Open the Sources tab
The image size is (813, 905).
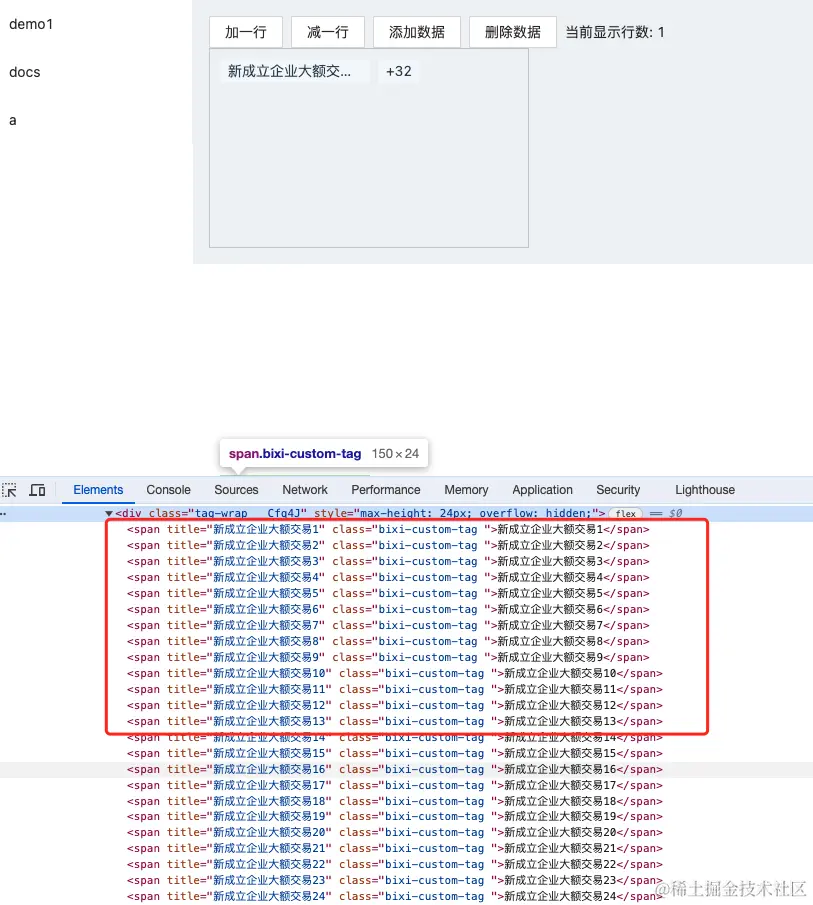point(236,490)
